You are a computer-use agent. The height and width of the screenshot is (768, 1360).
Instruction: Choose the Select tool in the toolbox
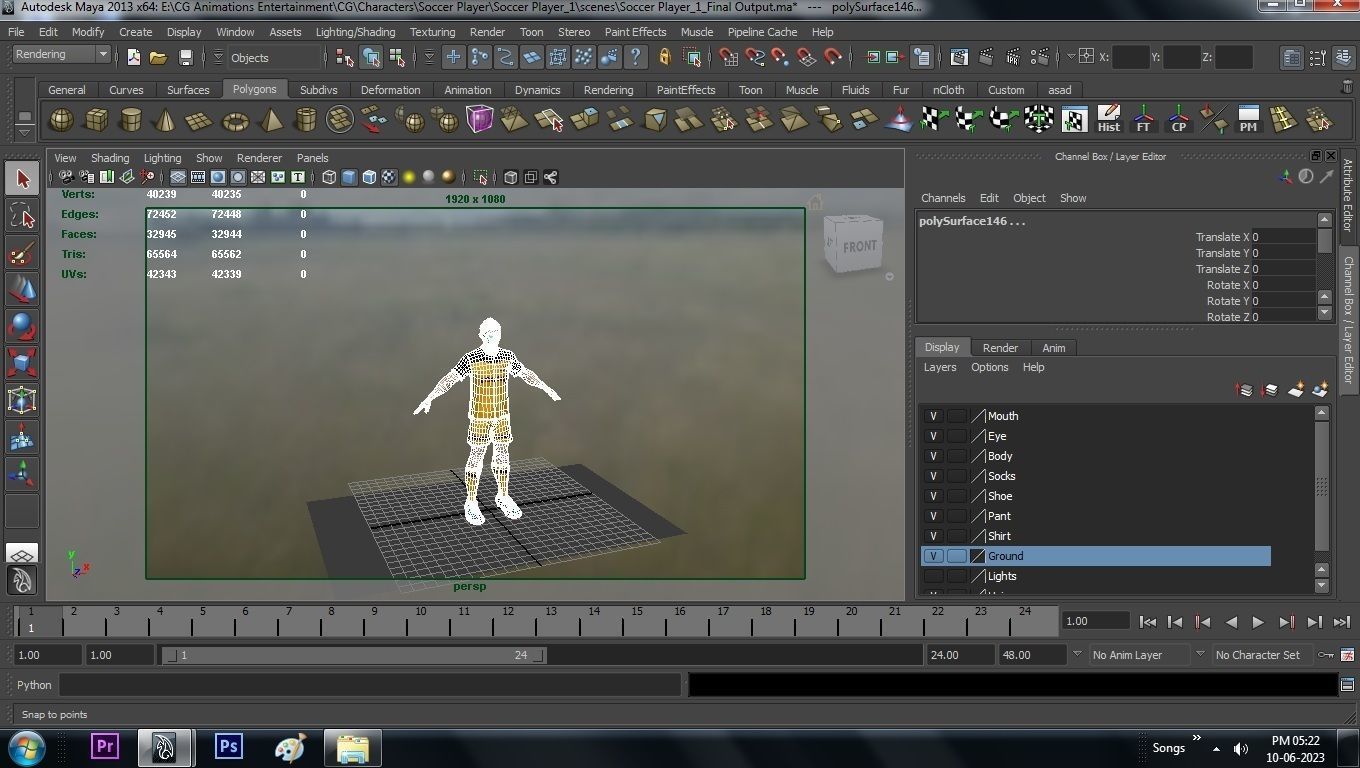pyautogui.click(x=22, y=179)
